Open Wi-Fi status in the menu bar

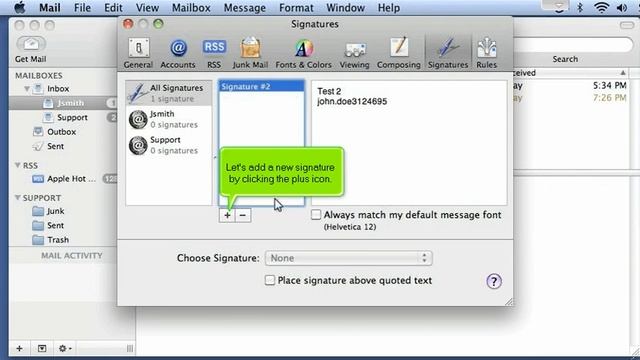pos(601,7)
